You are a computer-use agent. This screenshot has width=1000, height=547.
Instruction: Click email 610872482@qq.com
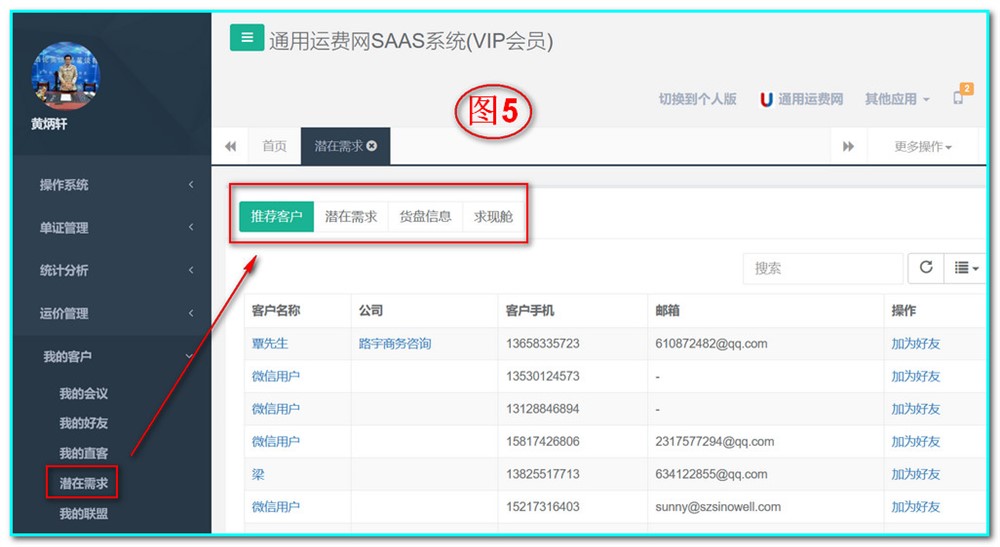711,344
